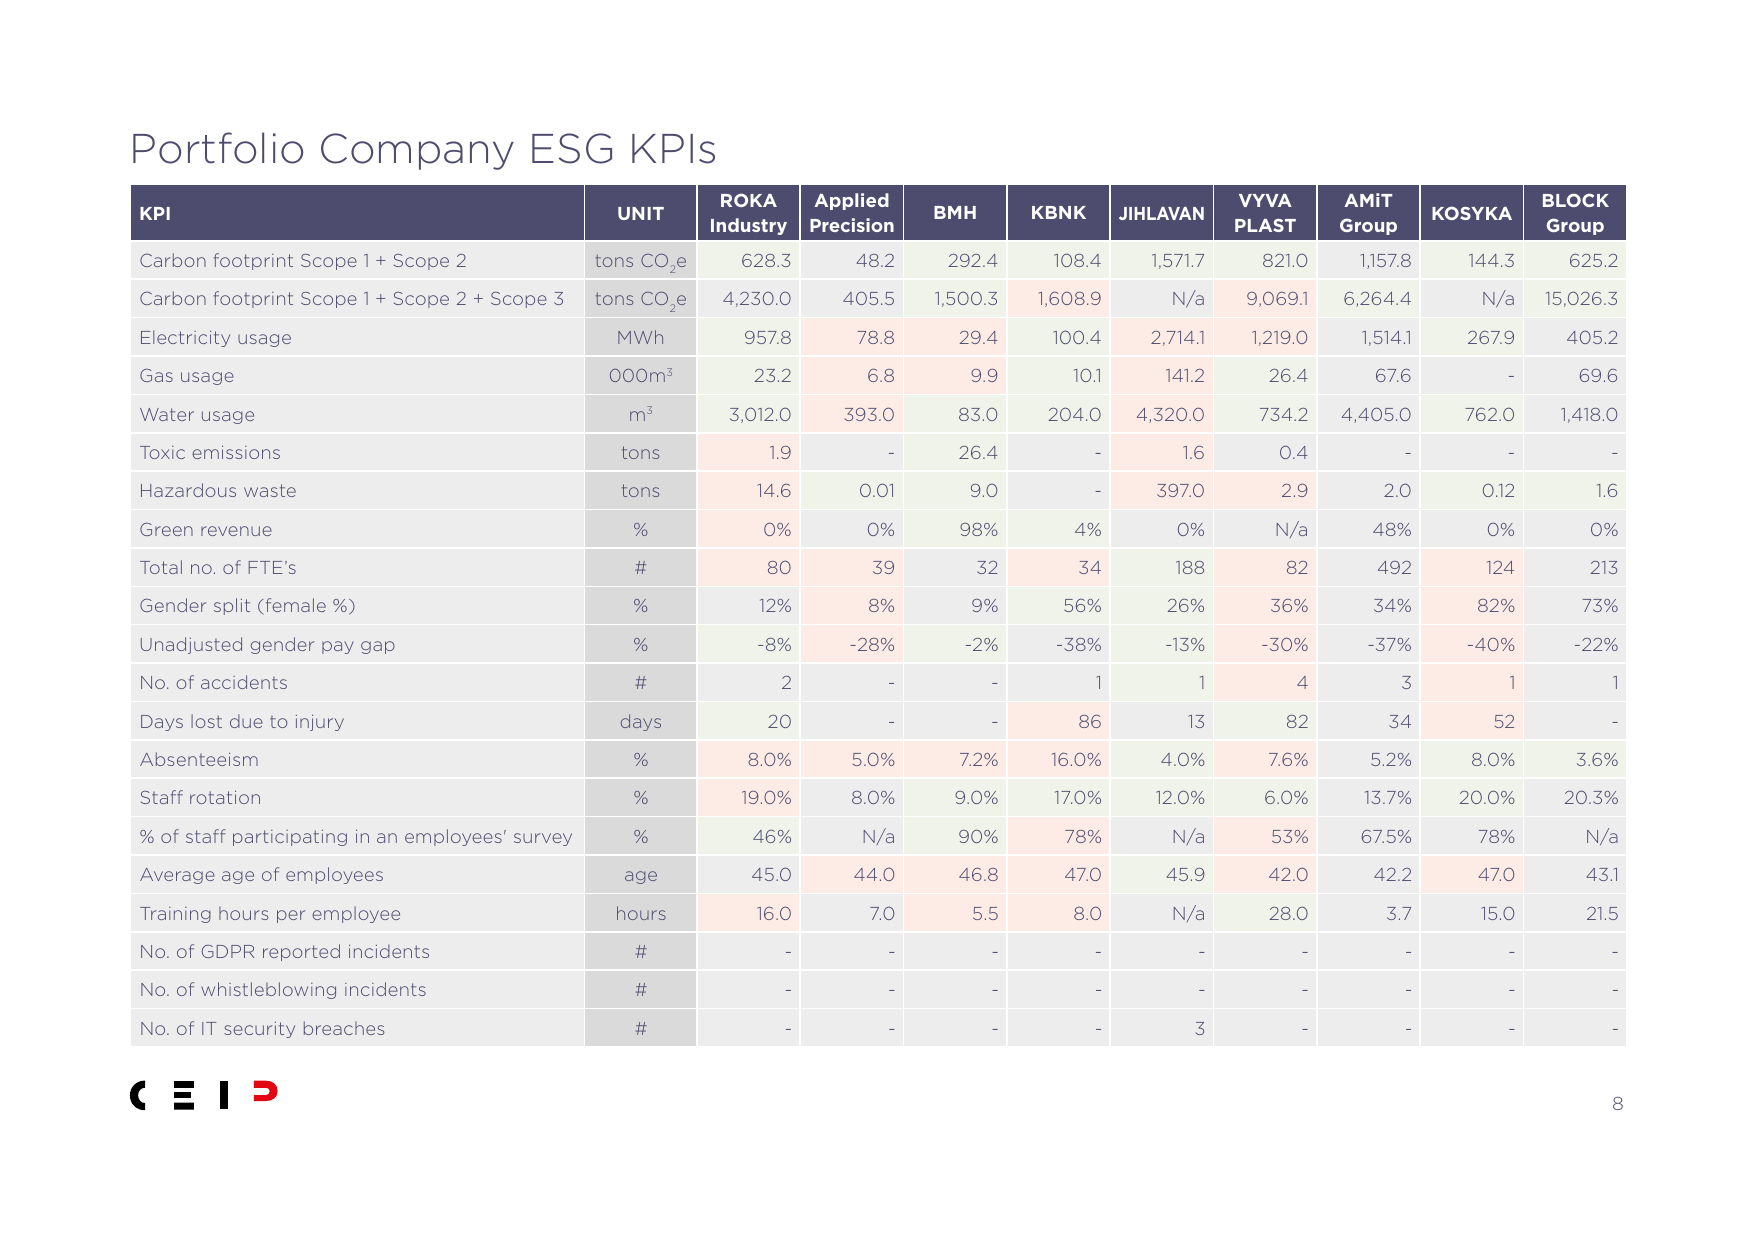The width and height of the screenshot is (1754, 1241).
Task: Select the 'UNIT' column header
Action: [640, 213]
